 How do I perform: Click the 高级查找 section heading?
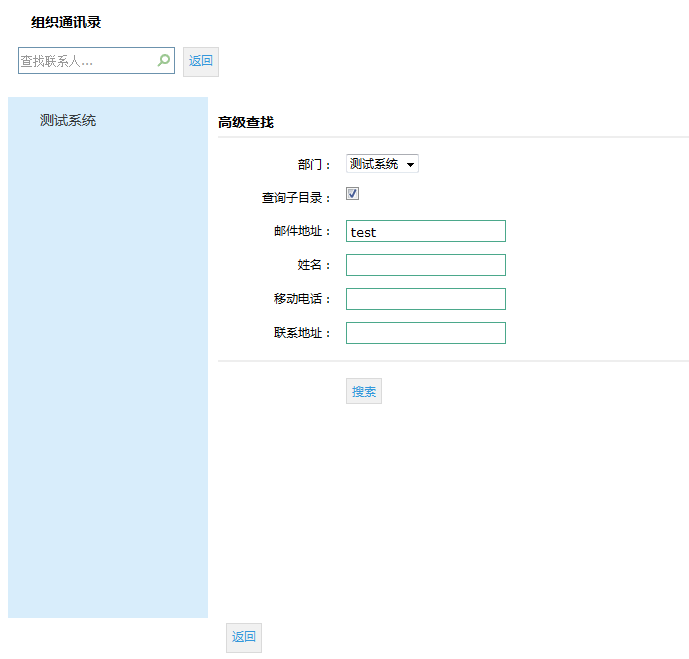tap(245, 123)
